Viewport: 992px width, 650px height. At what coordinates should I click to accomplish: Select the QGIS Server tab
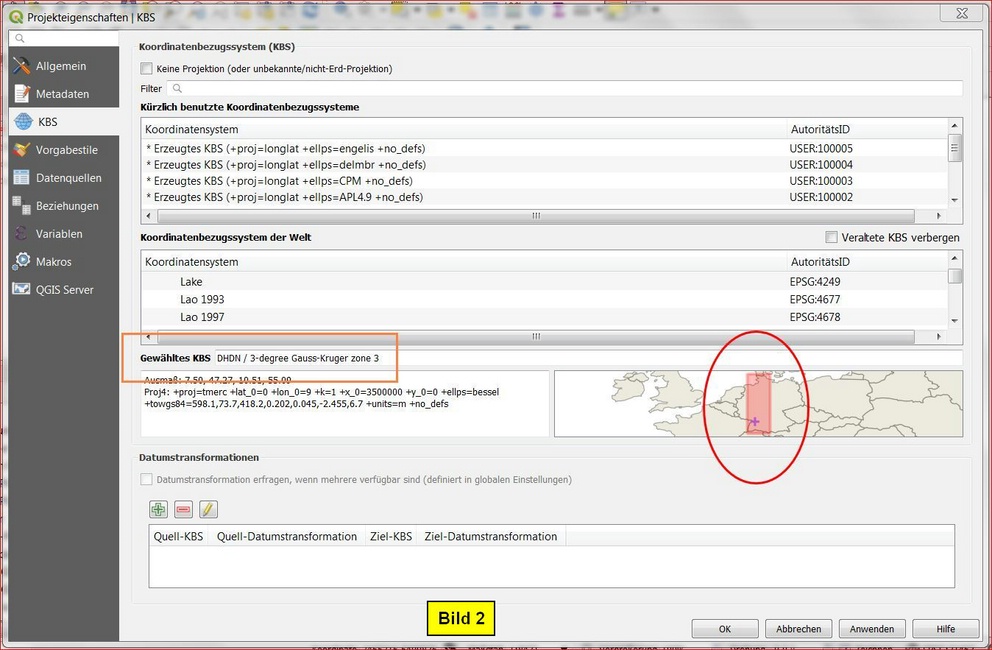tap(64, 290)
